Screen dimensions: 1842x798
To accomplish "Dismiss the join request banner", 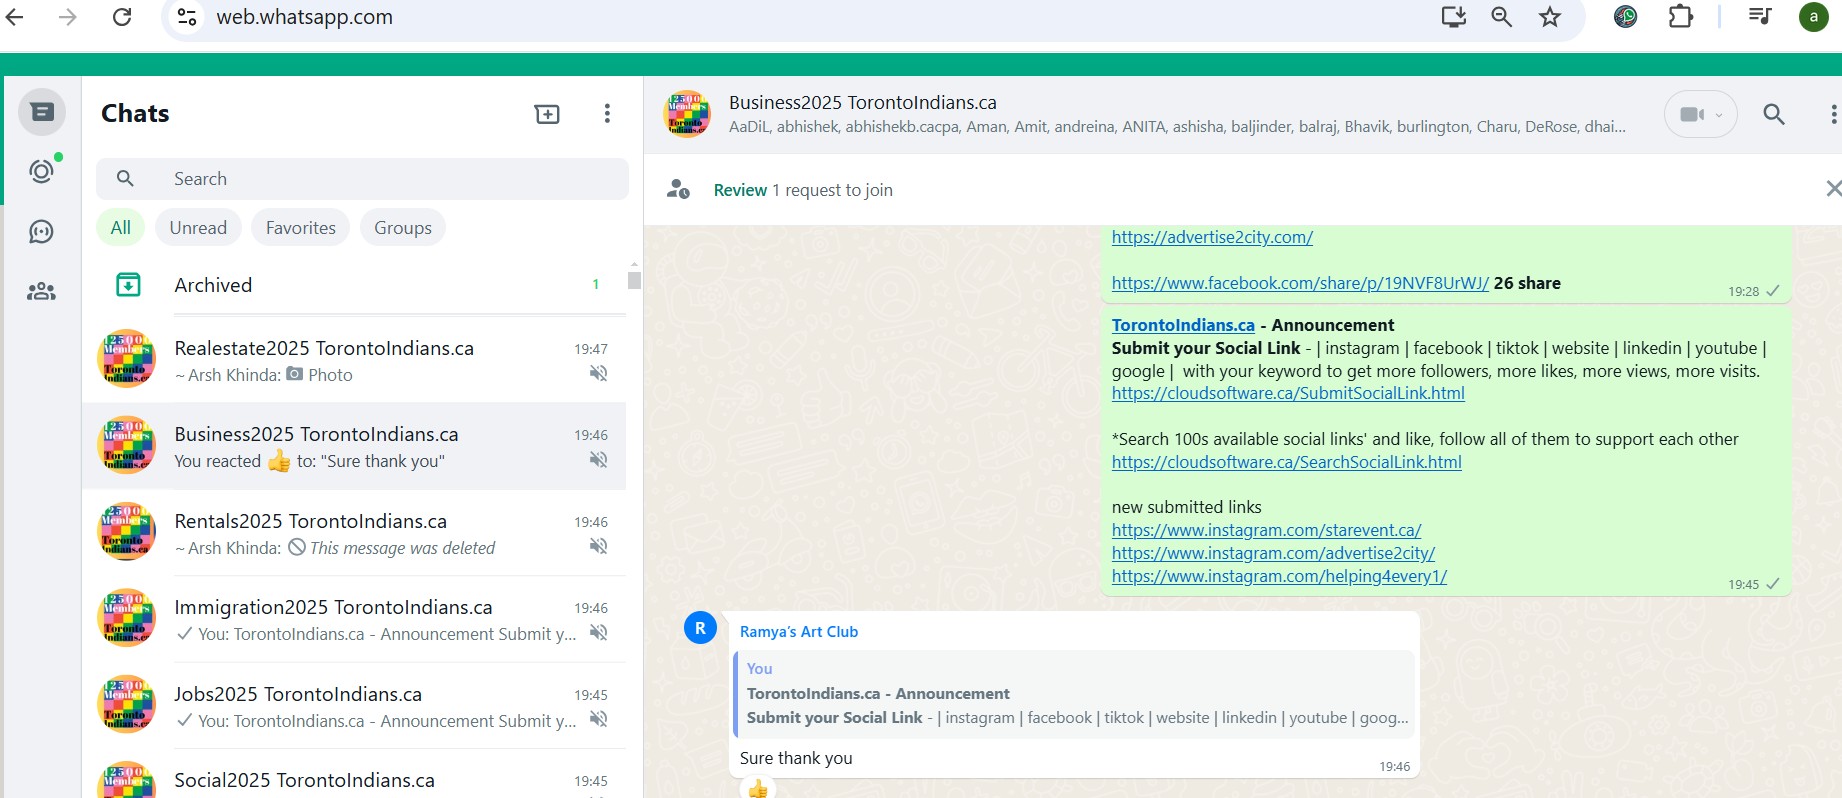I will click(1832, 189).
